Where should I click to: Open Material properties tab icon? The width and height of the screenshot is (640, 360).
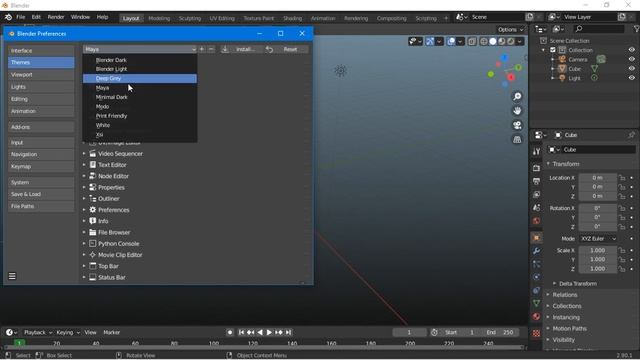click(536, 317)
